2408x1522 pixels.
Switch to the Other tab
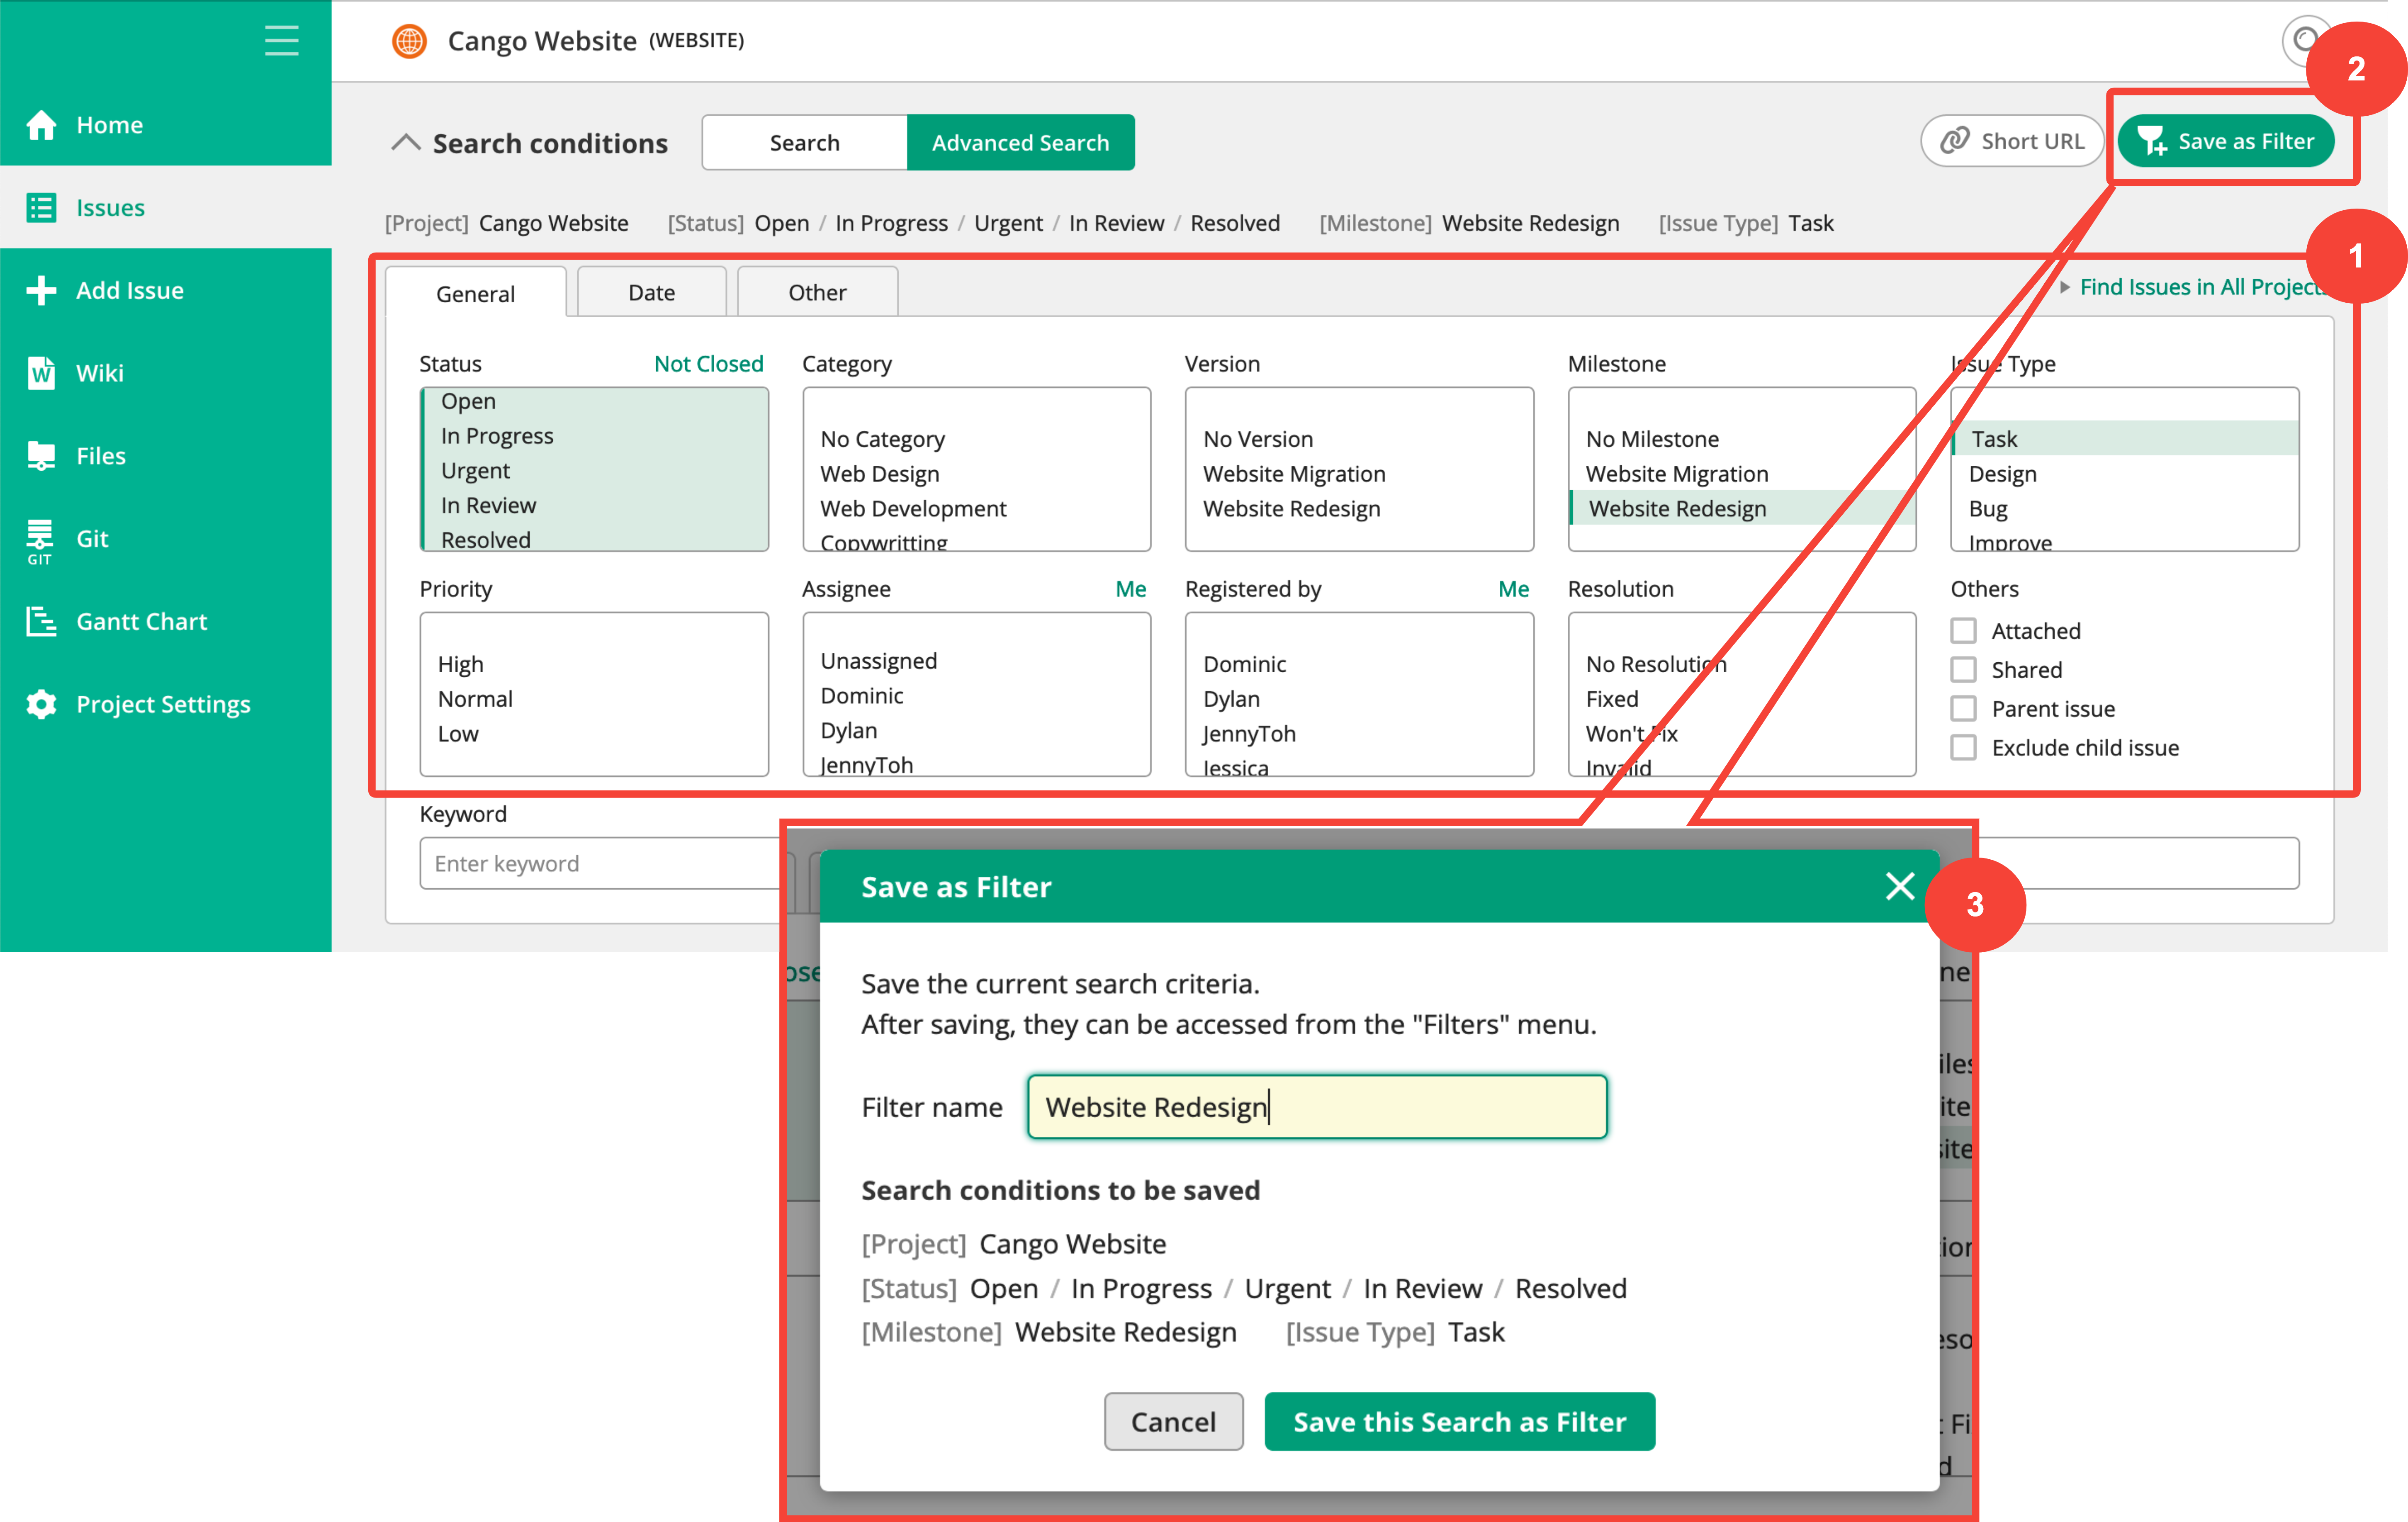tap(817, 292)
